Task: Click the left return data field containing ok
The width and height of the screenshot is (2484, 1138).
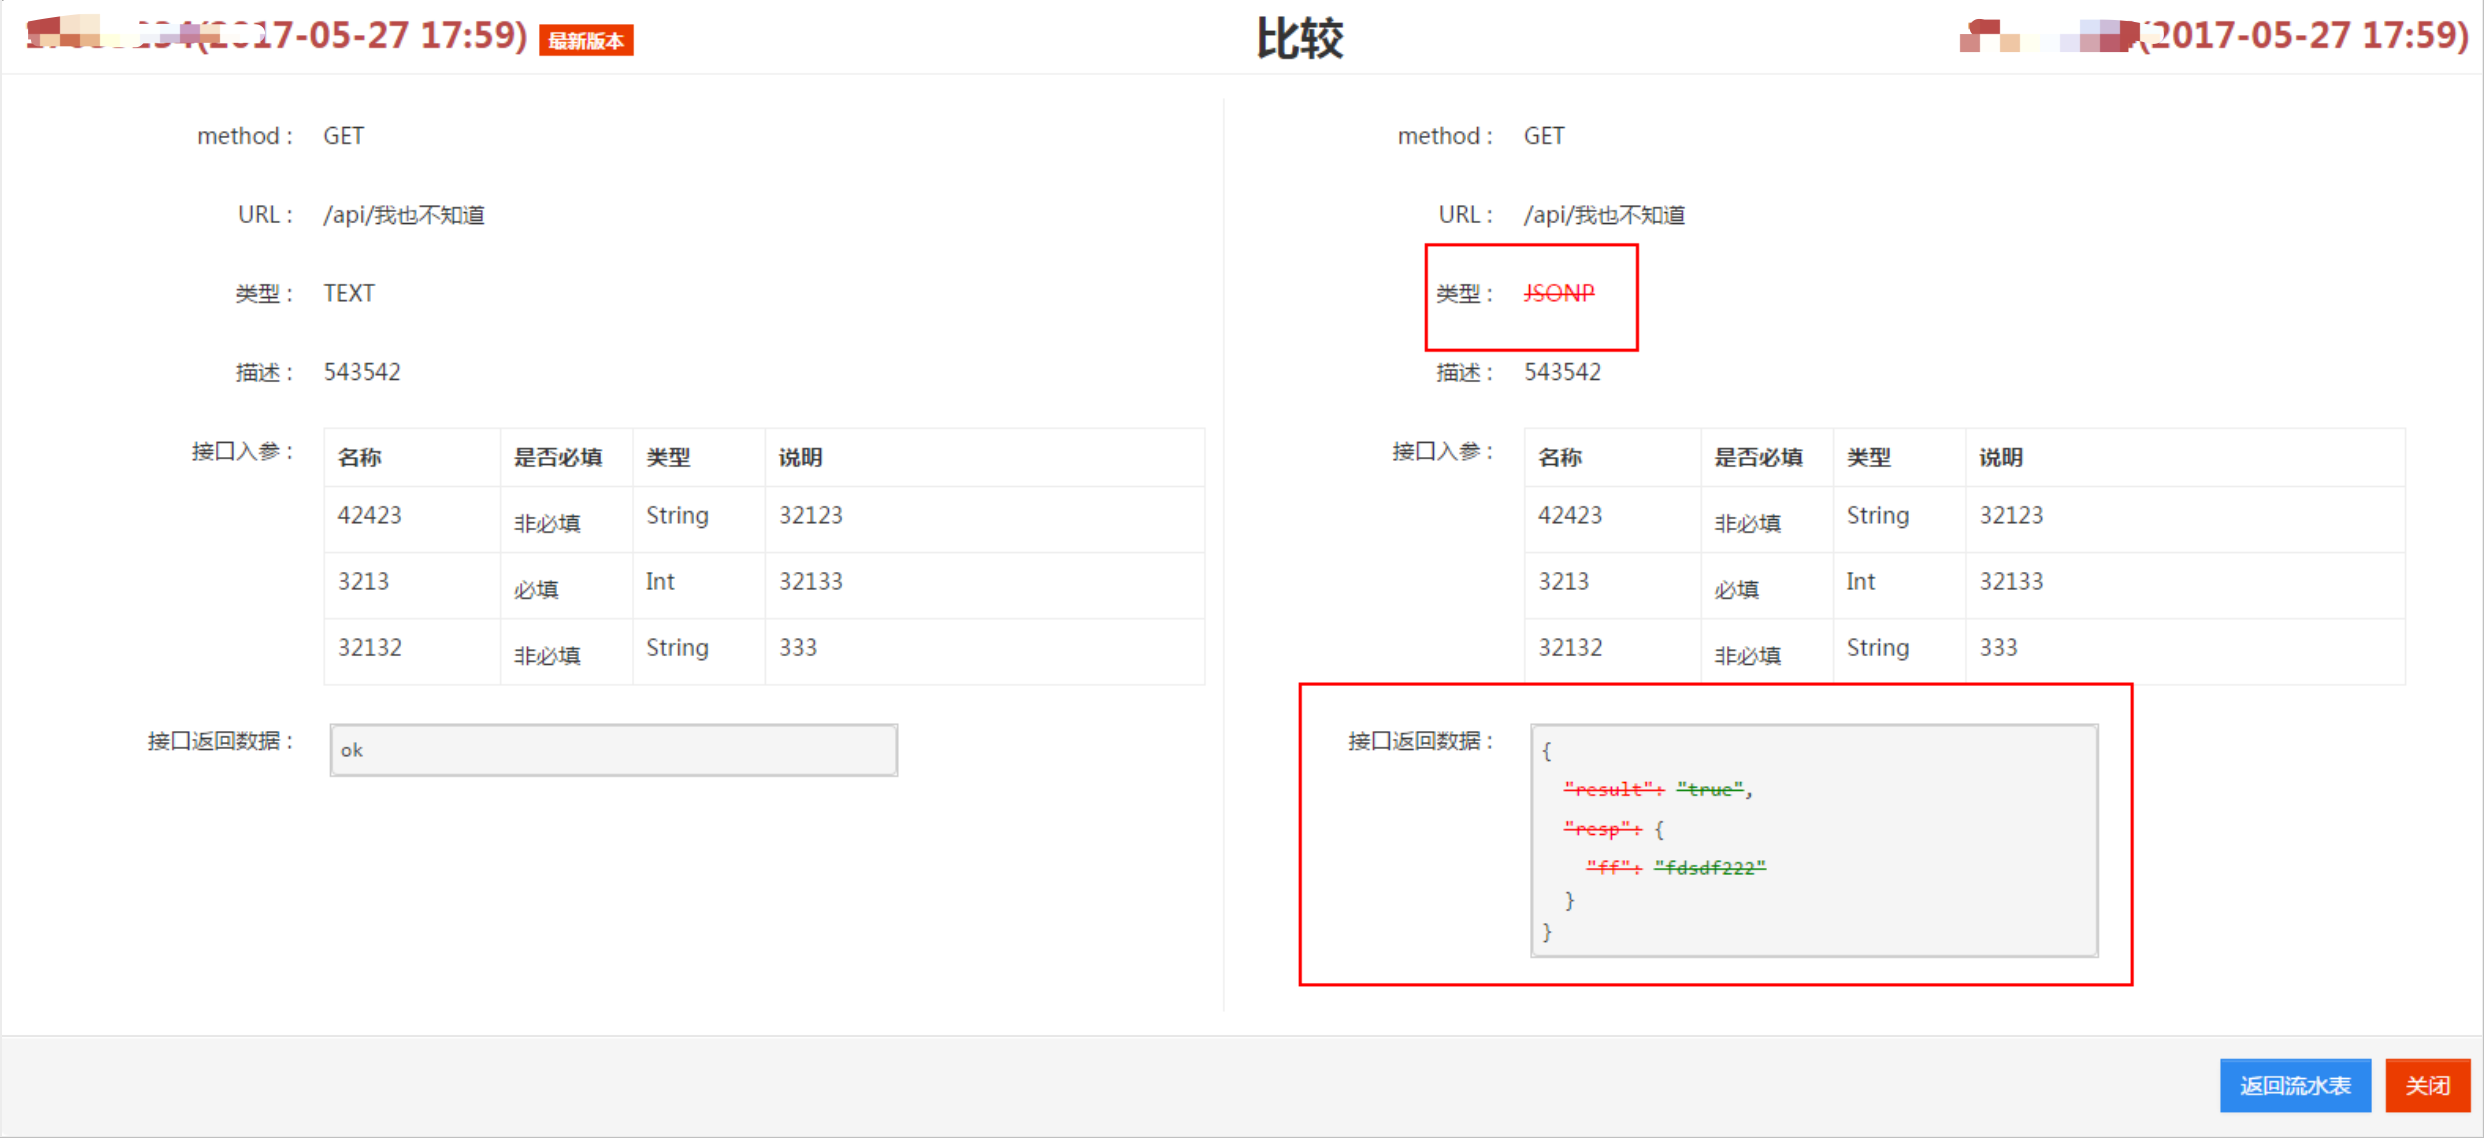Action: click(x=613, y=750)
